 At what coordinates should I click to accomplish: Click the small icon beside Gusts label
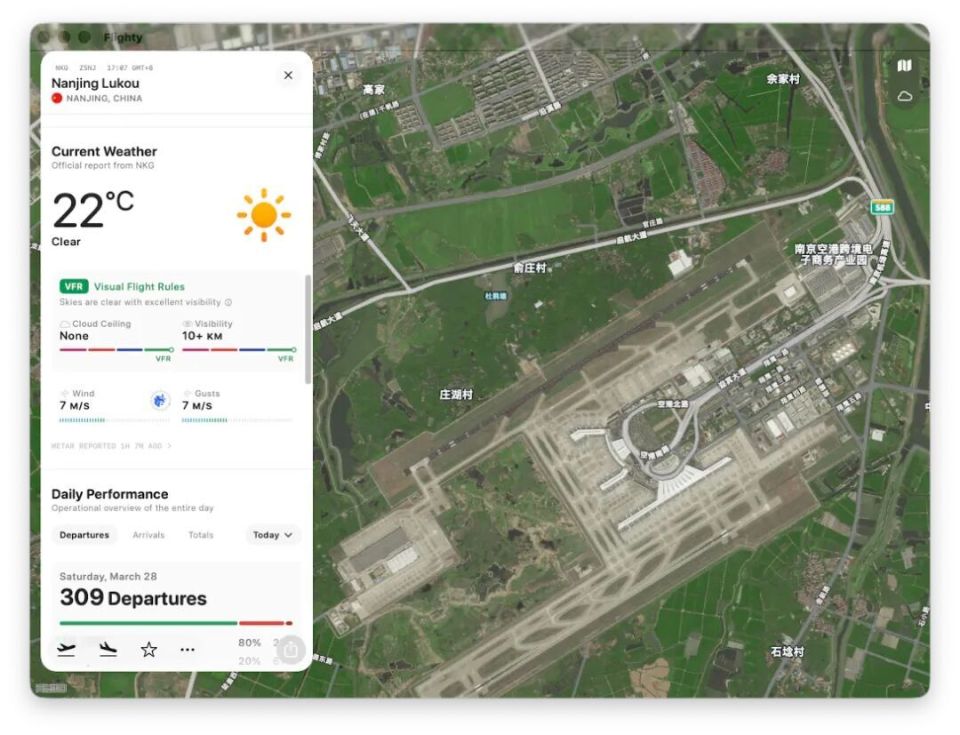(x=187, y=393)
